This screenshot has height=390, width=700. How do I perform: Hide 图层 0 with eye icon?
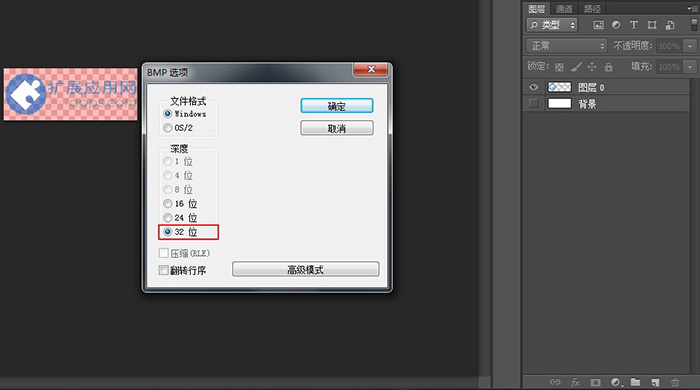point(533,87)
